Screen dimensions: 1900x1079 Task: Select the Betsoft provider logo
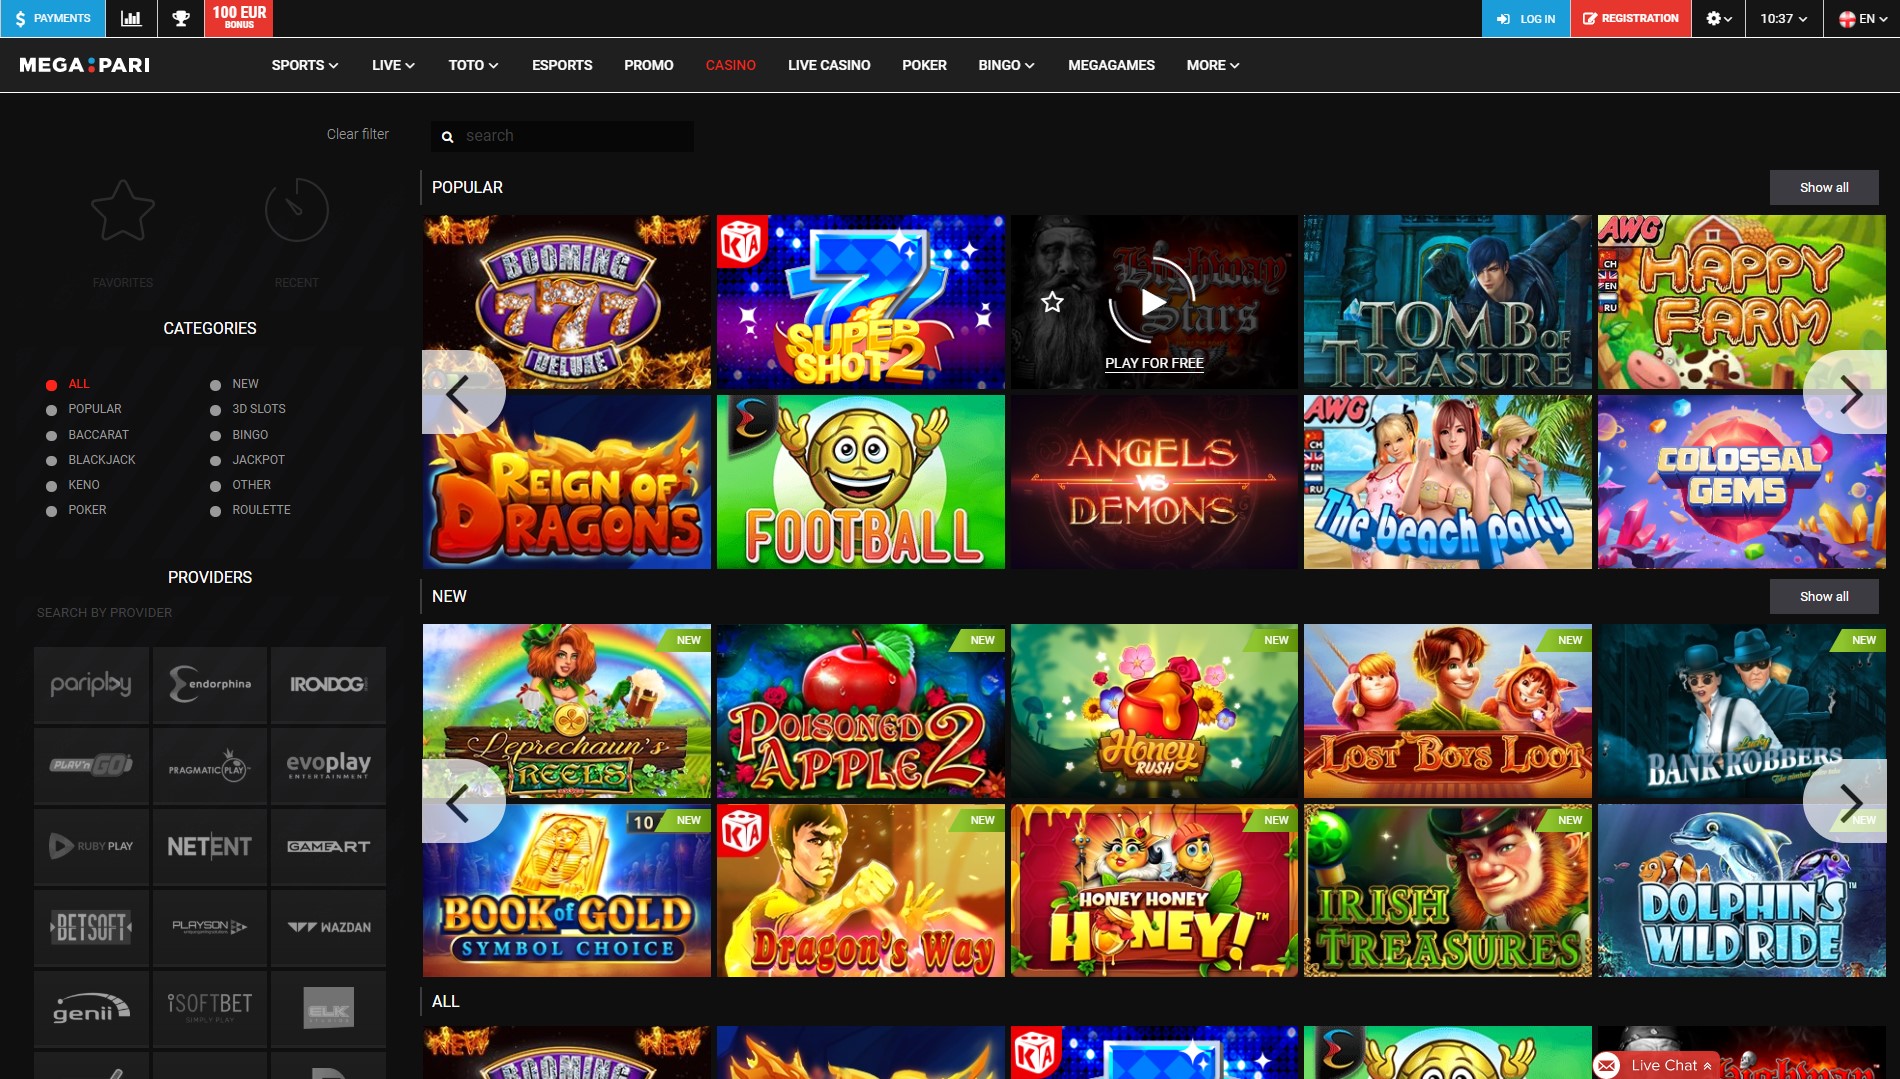point(91,928)
